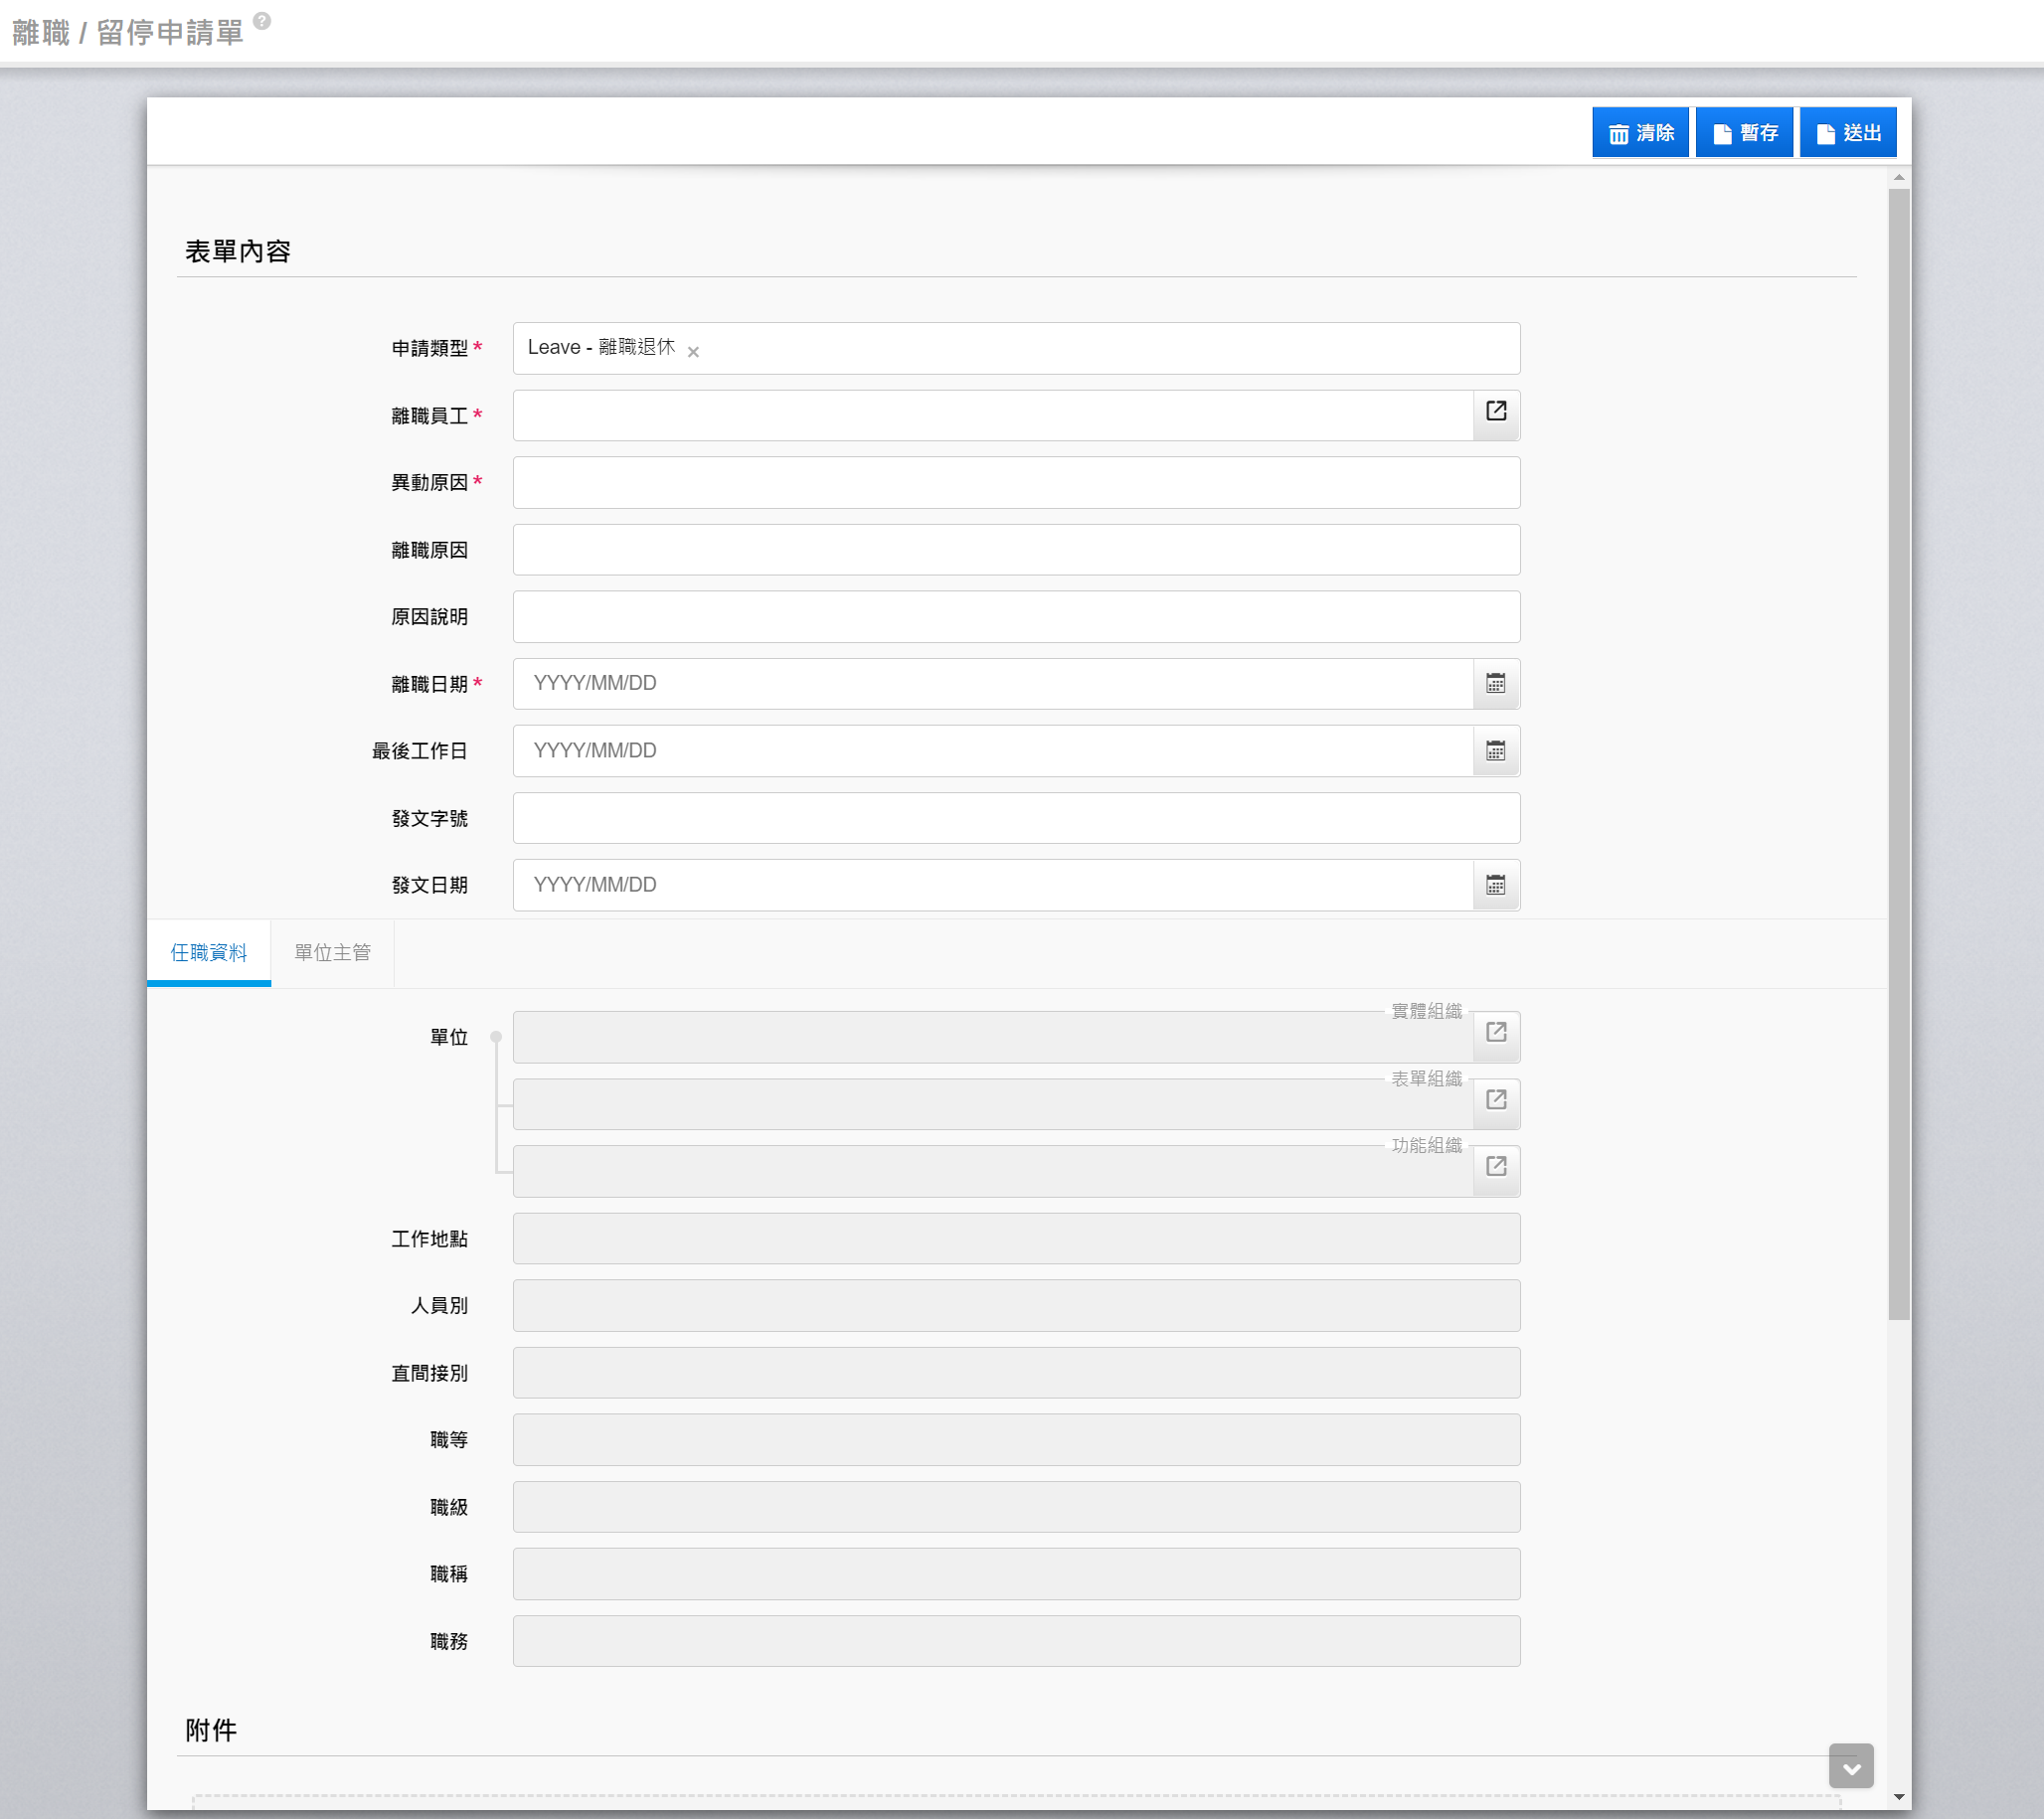Image resolution: width=2044 pixels, height=1819 pixels.
Task: Open 實體組織 unit picker icon
Action: click(x=1495, y=1032)
